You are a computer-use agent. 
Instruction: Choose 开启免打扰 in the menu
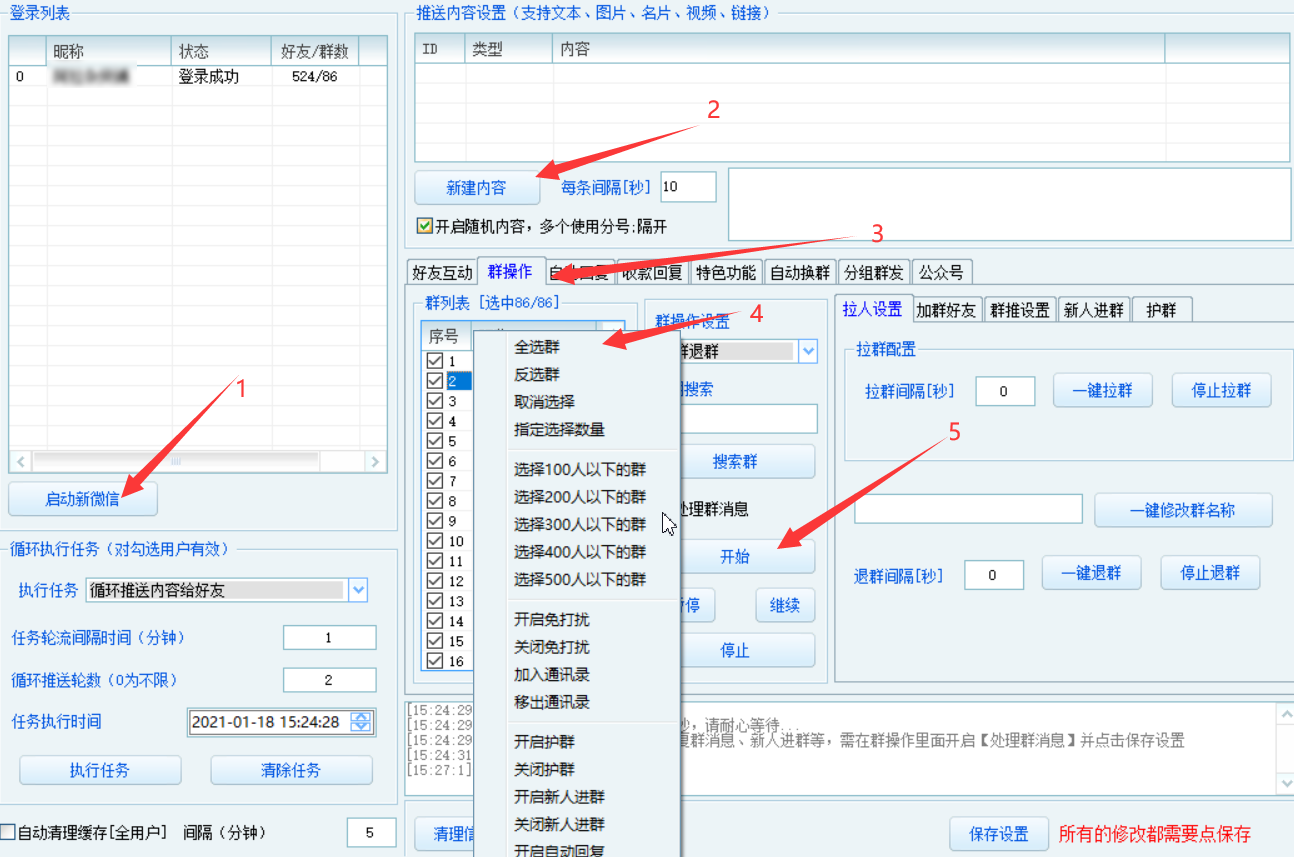552,620
